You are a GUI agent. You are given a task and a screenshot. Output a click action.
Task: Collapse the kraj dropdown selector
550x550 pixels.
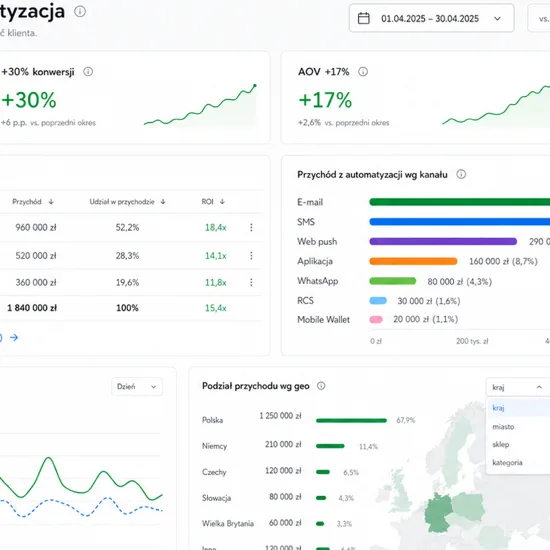click(518, 387)
